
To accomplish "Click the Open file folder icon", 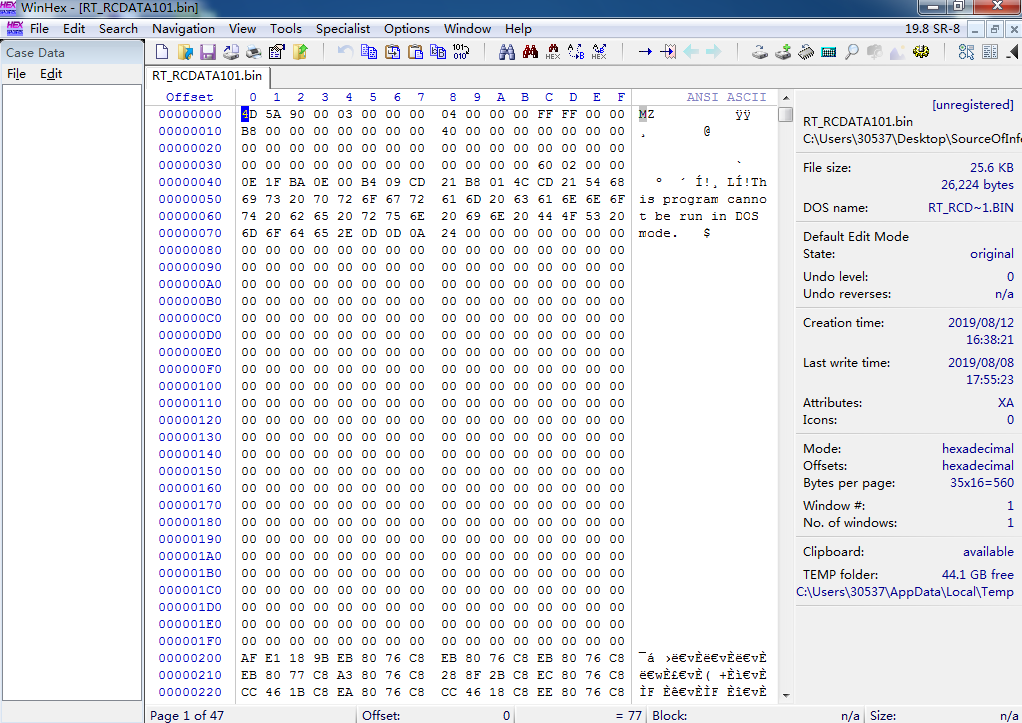I will pyautogui.click(x=185, y=52).
